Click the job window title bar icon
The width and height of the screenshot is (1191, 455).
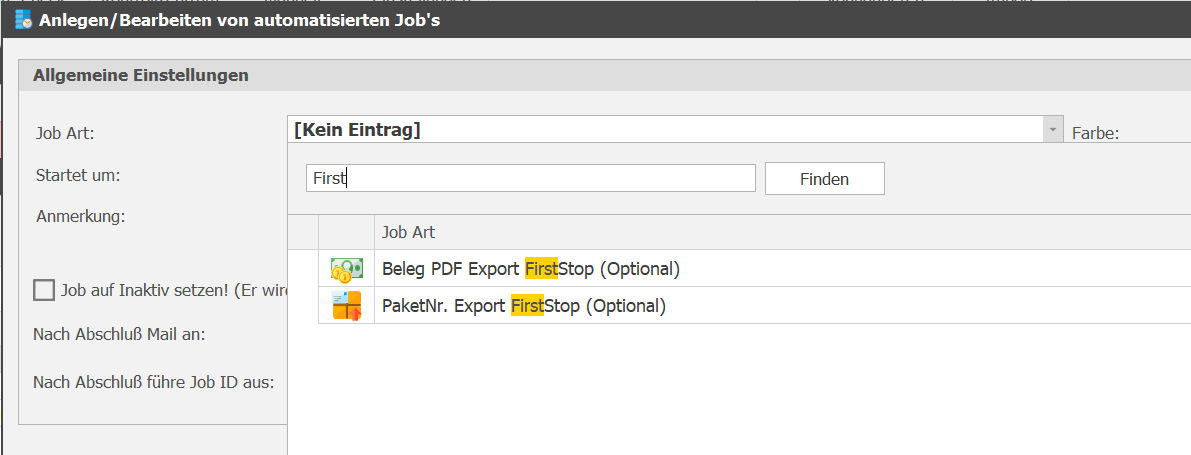[23, 19]
